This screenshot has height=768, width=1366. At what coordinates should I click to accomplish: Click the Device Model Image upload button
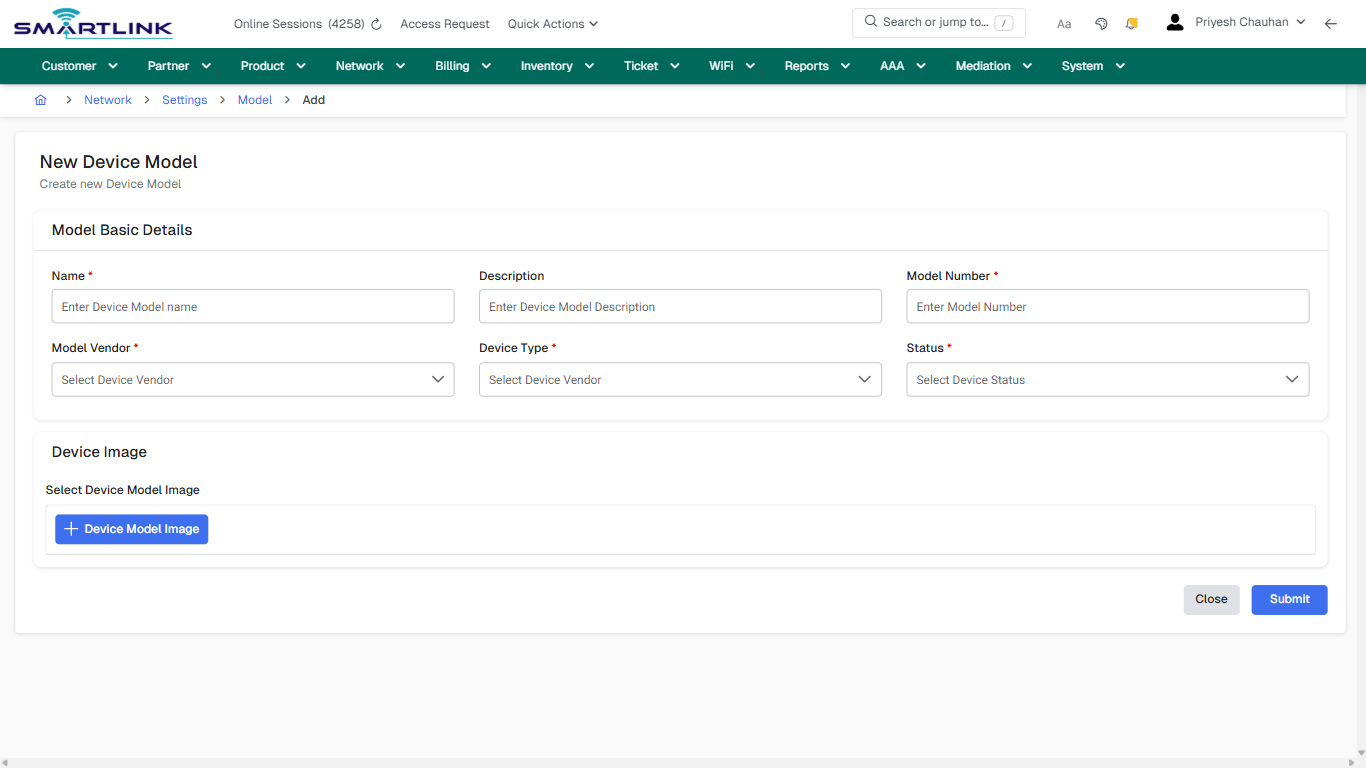coord(131,528)
